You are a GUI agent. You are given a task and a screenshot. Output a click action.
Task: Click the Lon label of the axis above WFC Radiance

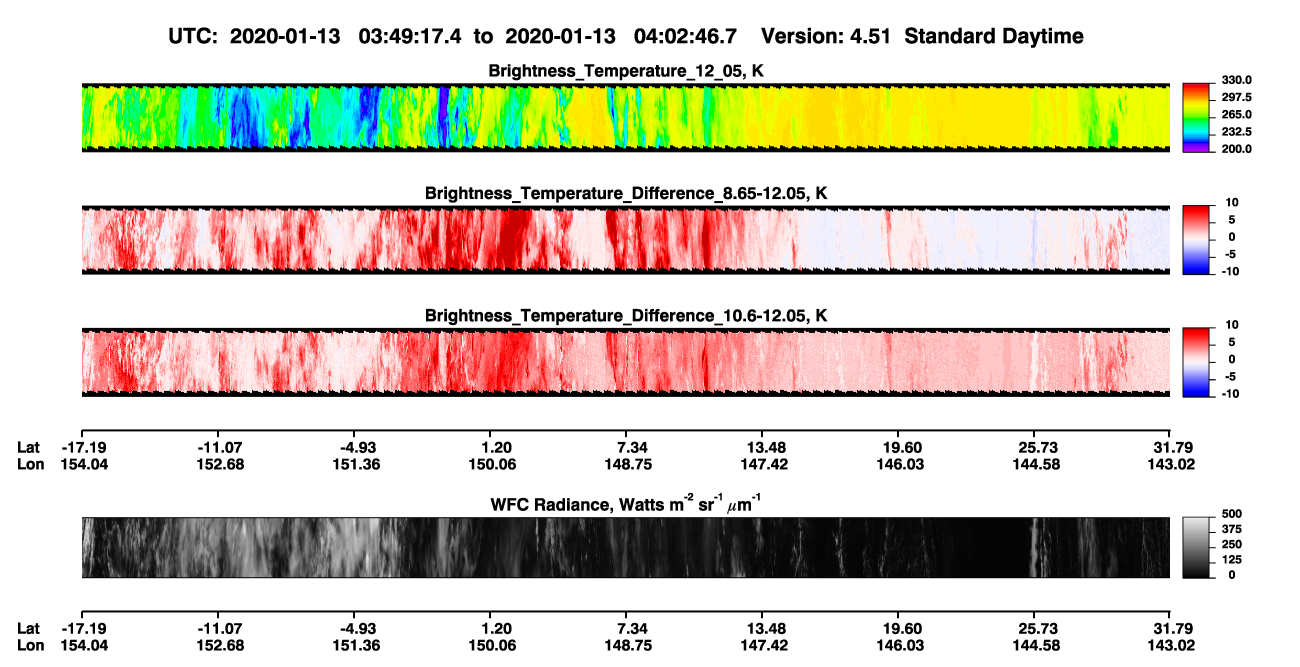[x=29, y=464]
